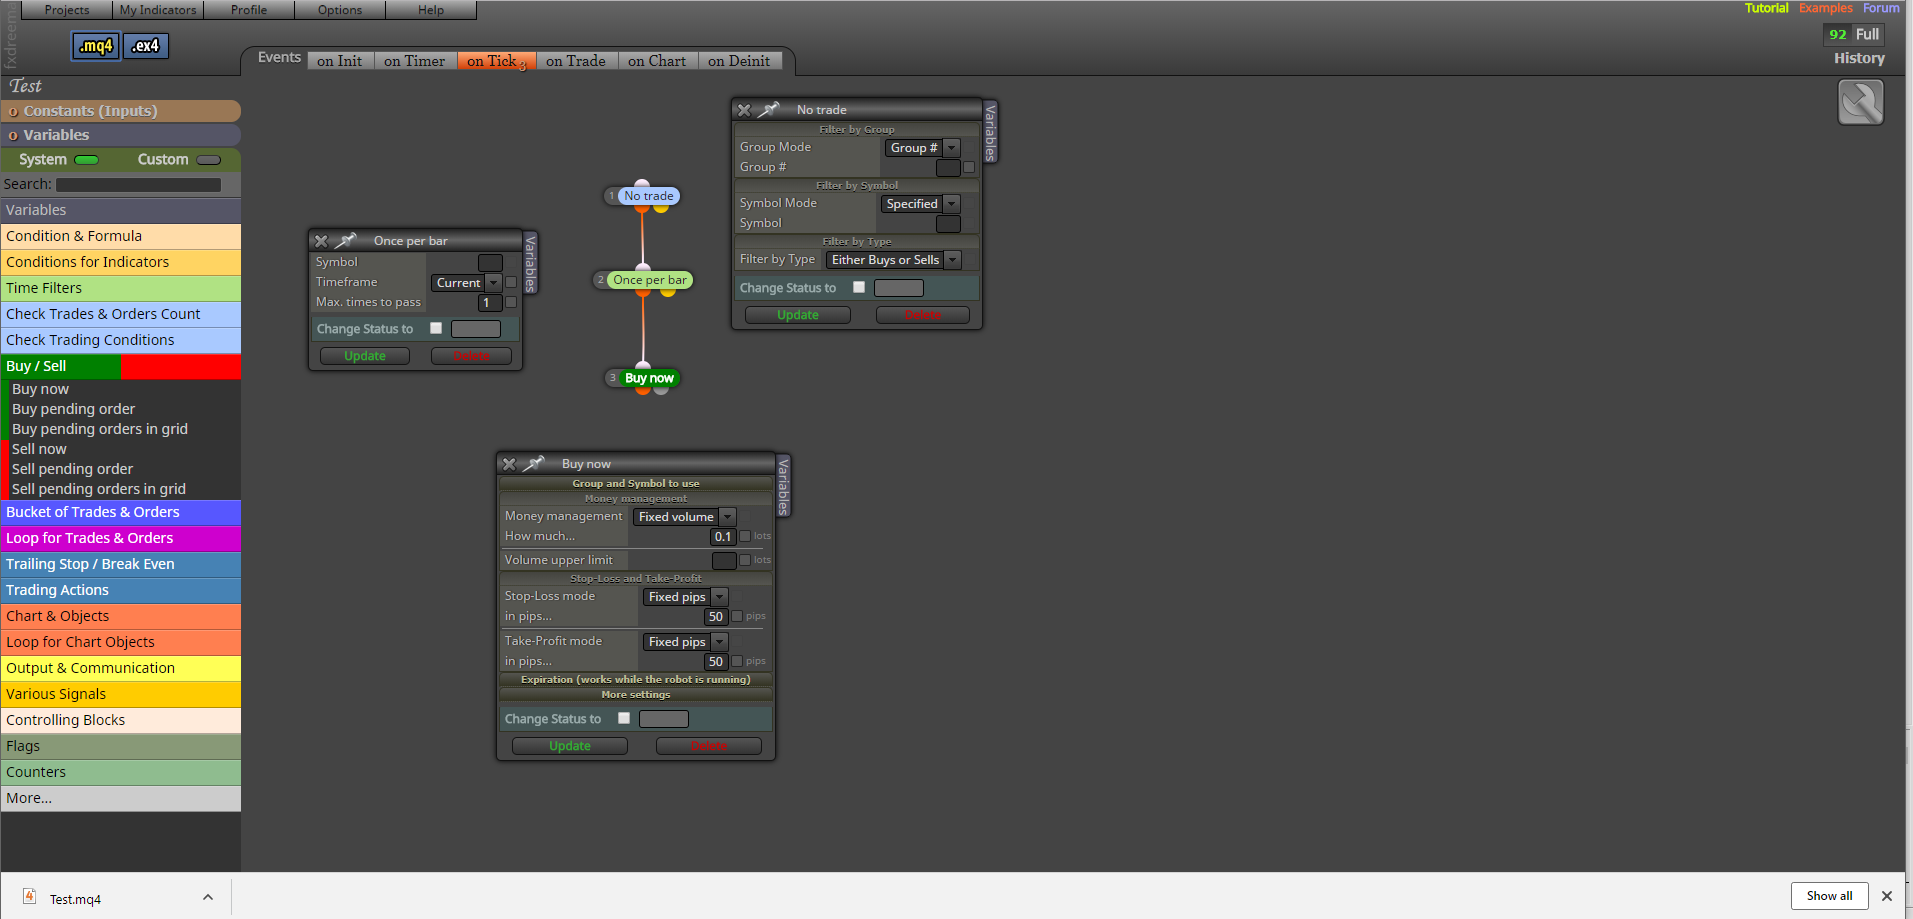The width and height of the screenshot is (1913, 919).
Task: Click the Change Status color swatch in Once per bar
Action: (x=476, y=329)
